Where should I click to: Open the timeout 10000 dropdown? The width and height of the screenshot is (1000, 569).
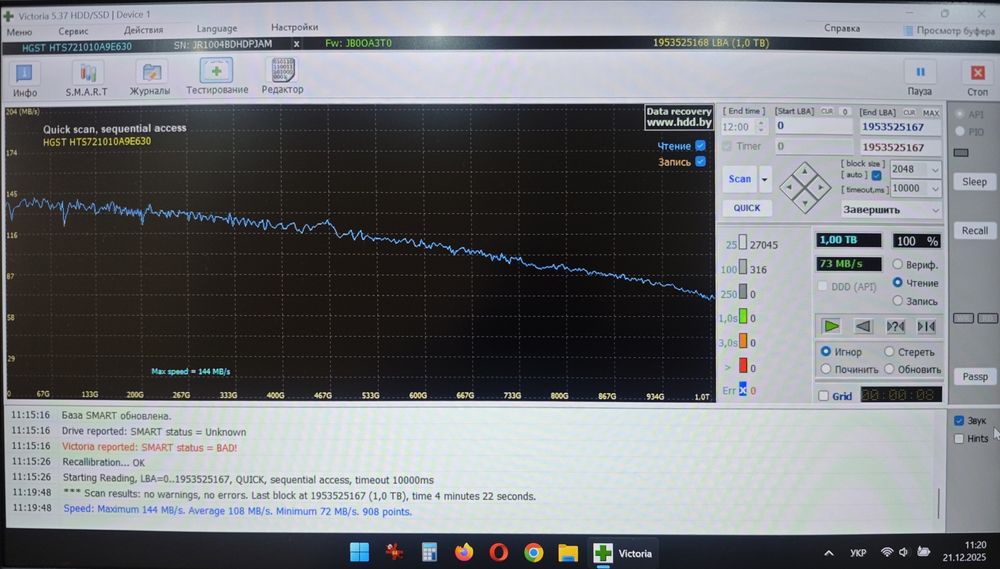click(935, 189)
